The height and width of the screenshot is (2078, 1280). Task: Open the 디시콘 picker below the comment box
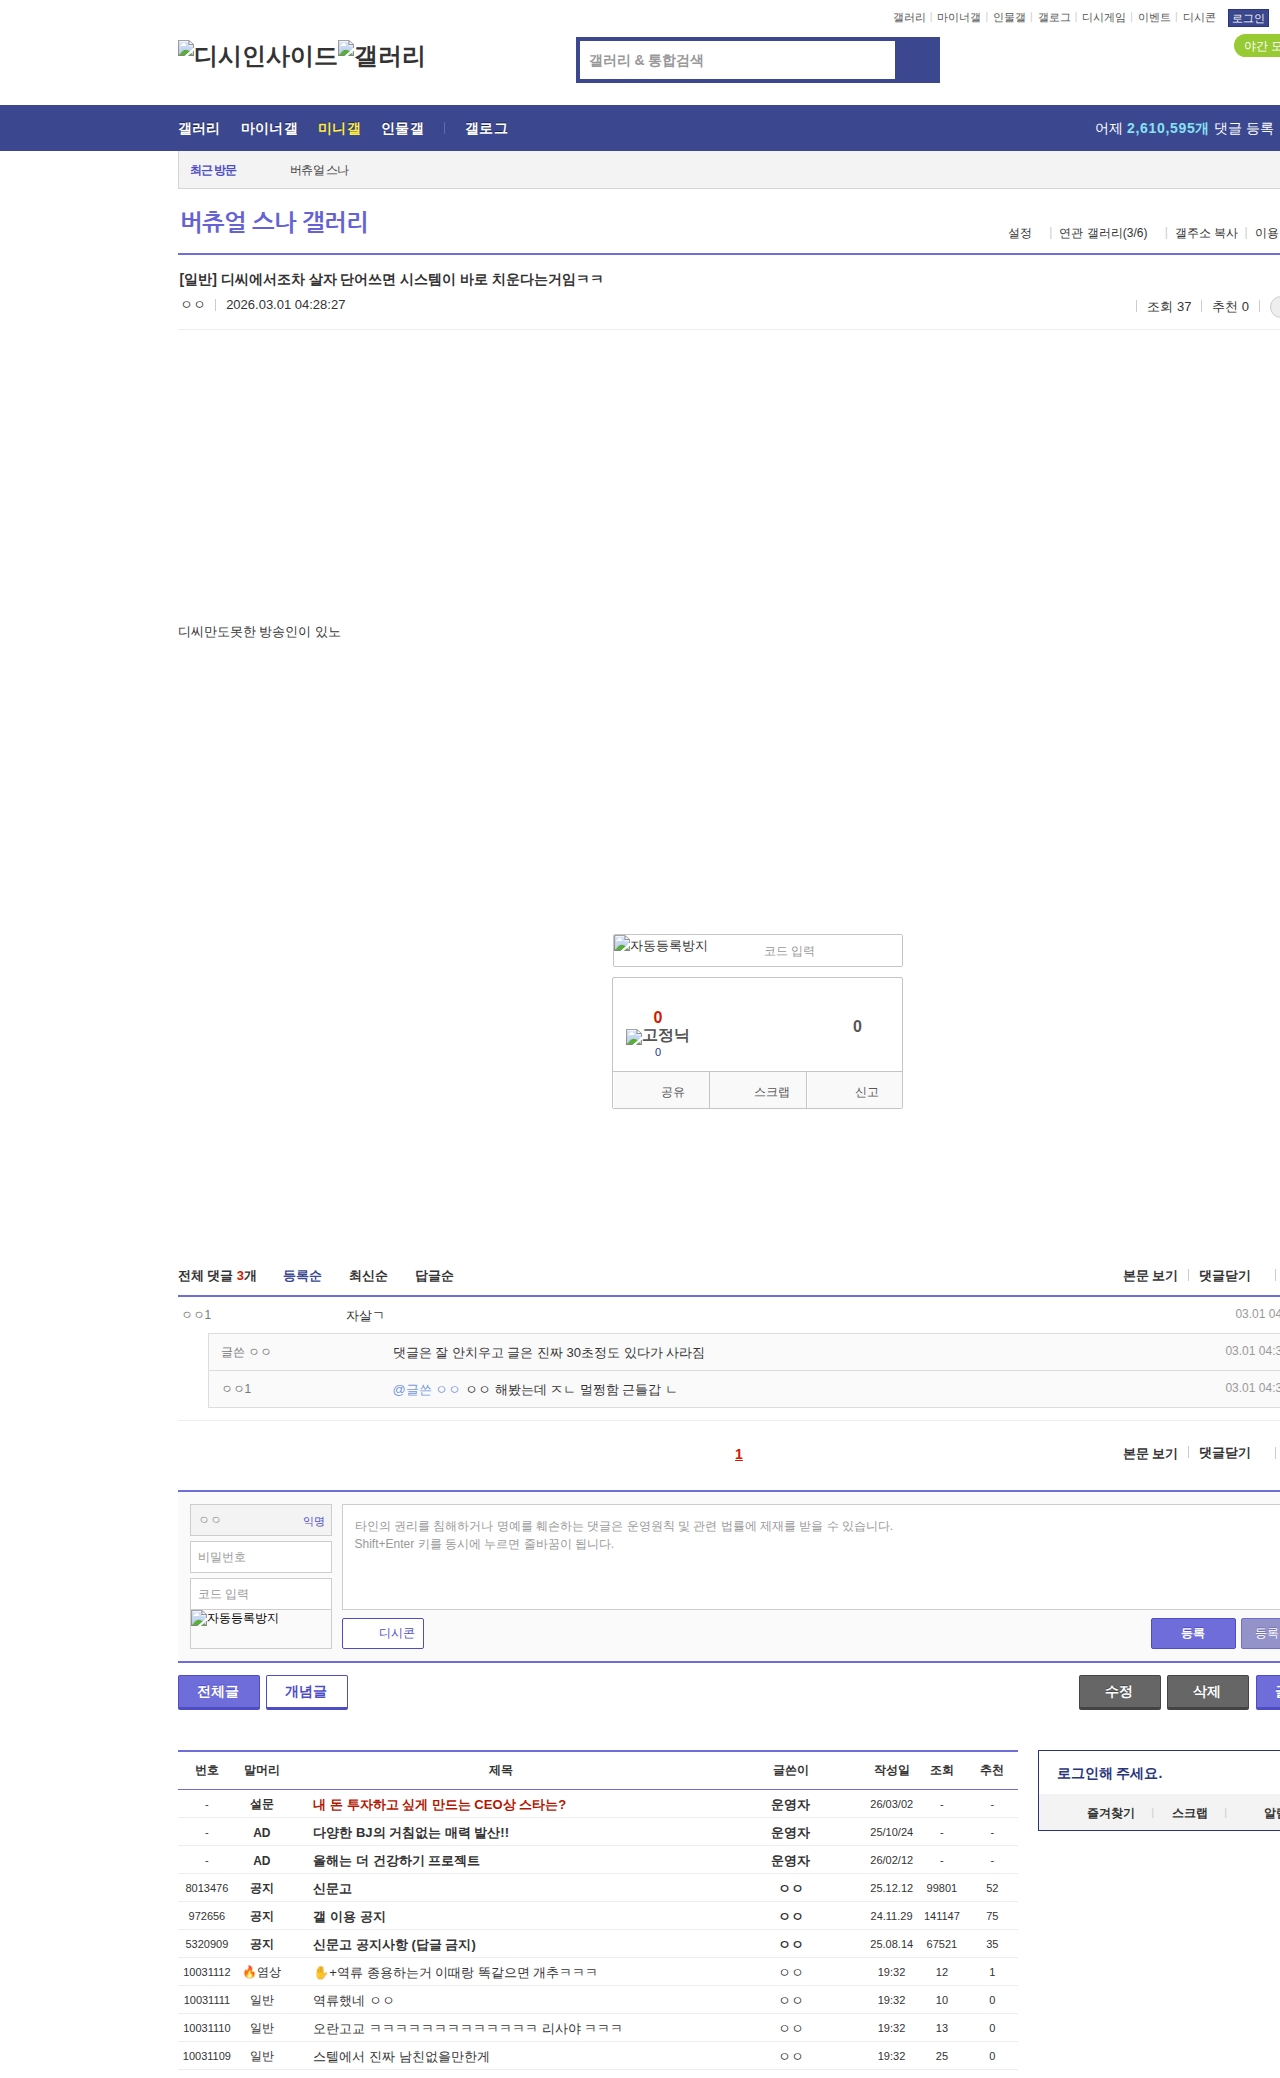point(383,1633)
